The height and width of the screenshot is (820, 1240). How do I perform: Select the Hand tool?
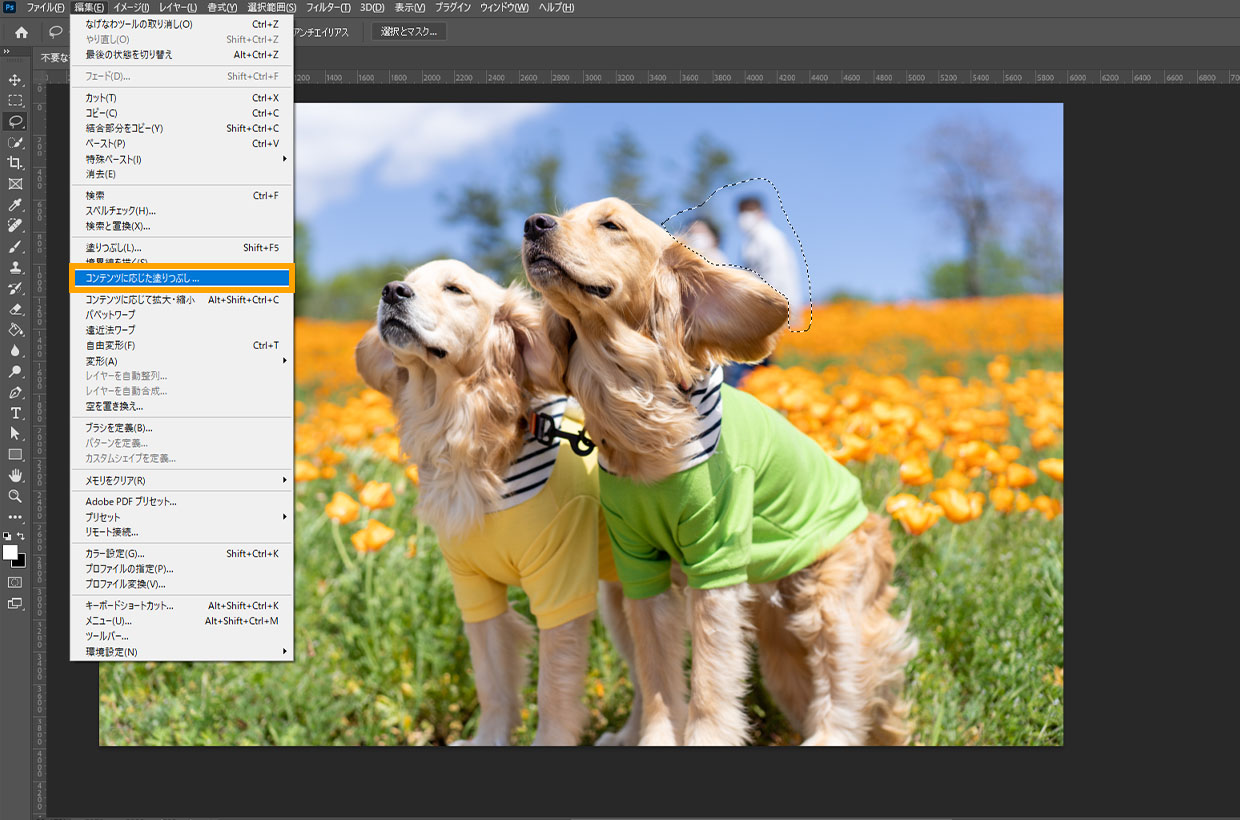pos(15,475)
